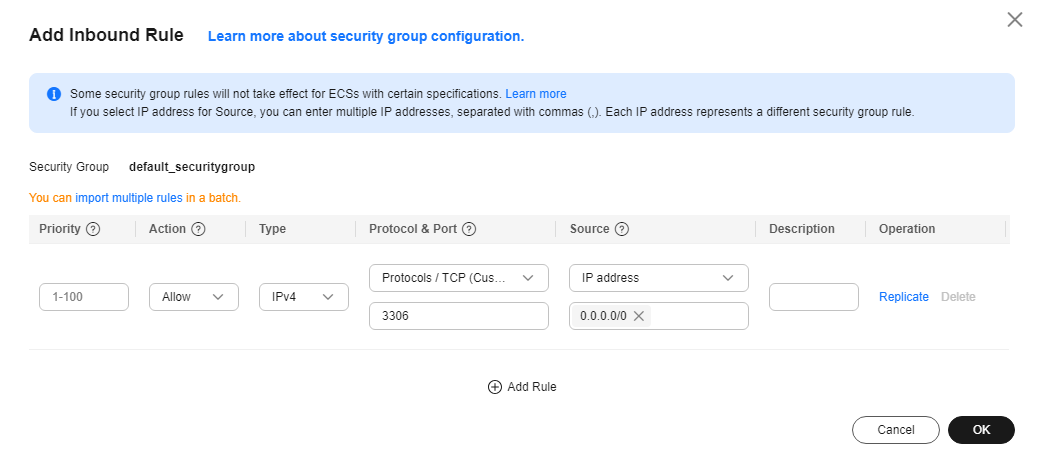Click the Cancel button

point(895,430)
